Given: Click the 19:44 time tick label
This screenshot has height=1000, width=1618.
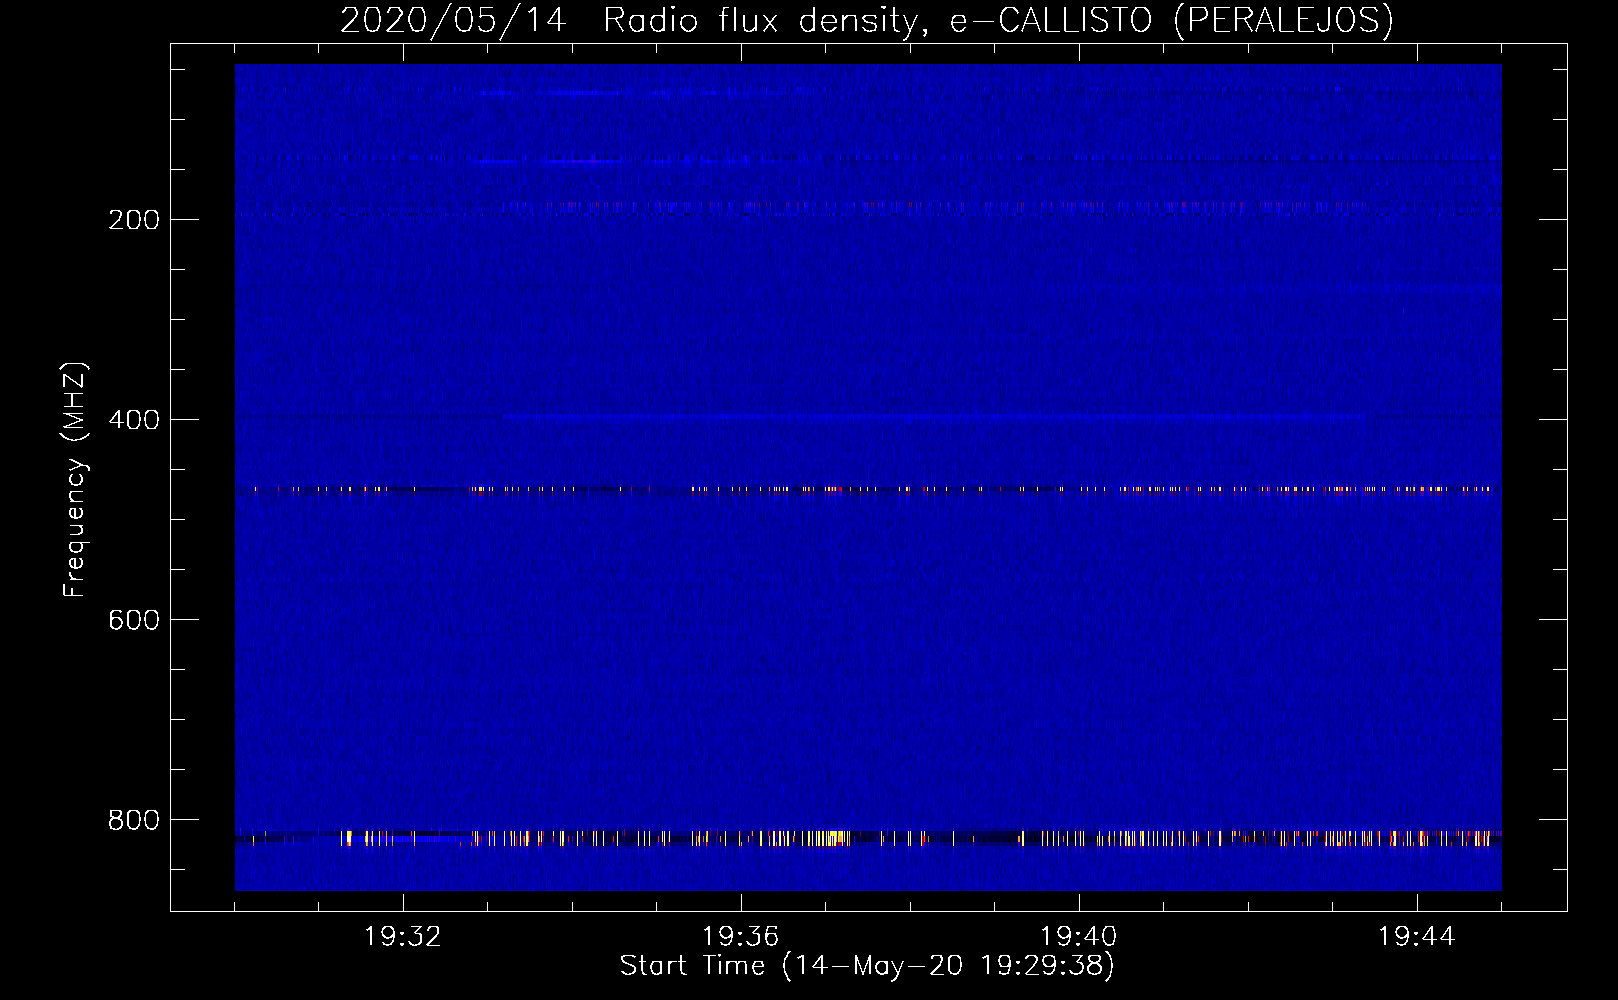Looking at the screenshot, I should [x=1416, y=936].
